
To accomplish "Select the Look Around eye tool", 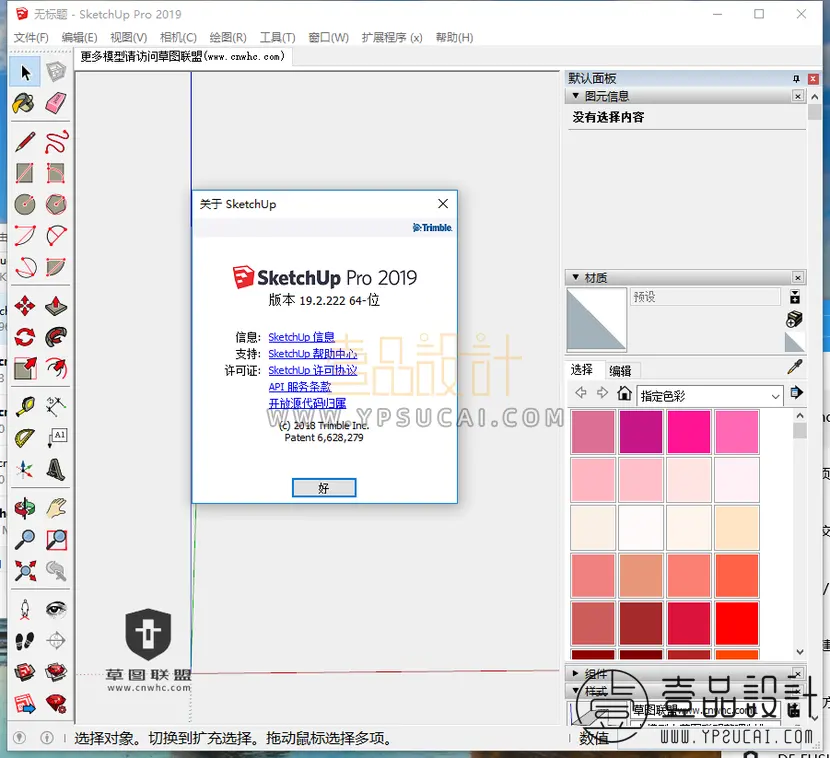I will [x=56, y=609].
